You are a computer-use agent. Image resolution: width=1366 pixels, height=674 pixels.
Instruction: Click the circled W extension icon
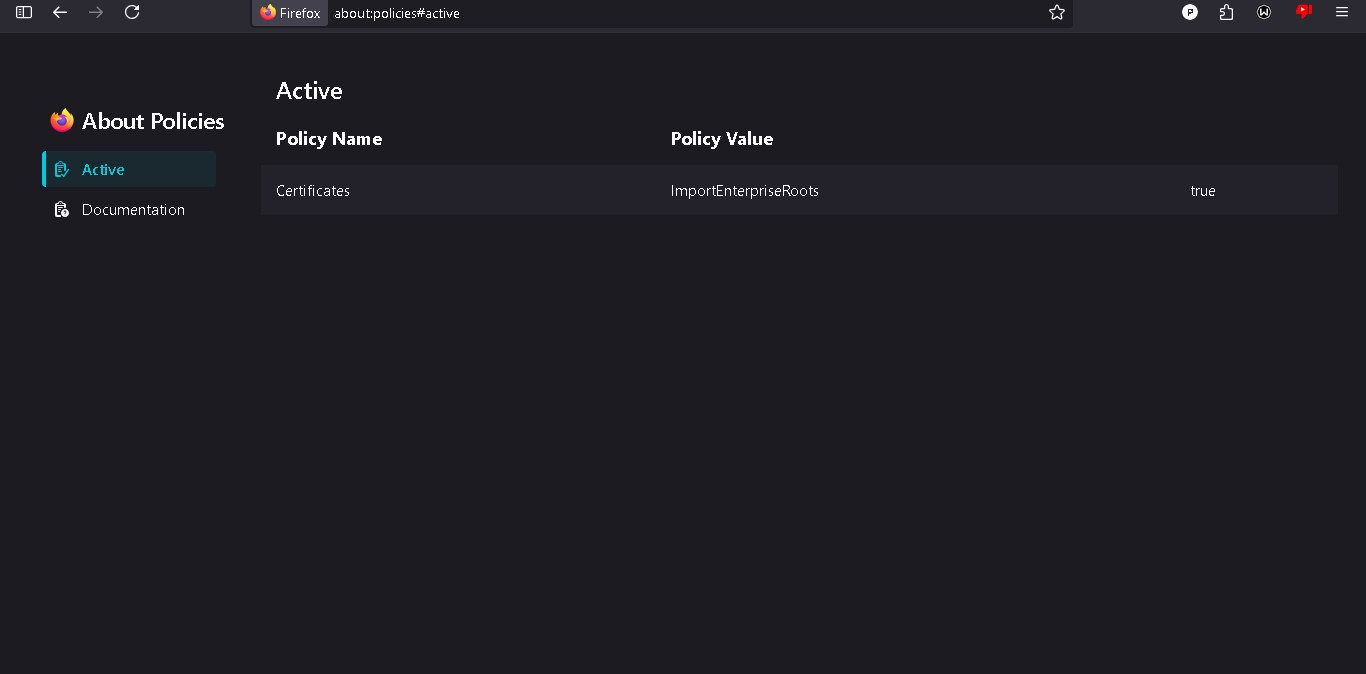click(1264, 12)
